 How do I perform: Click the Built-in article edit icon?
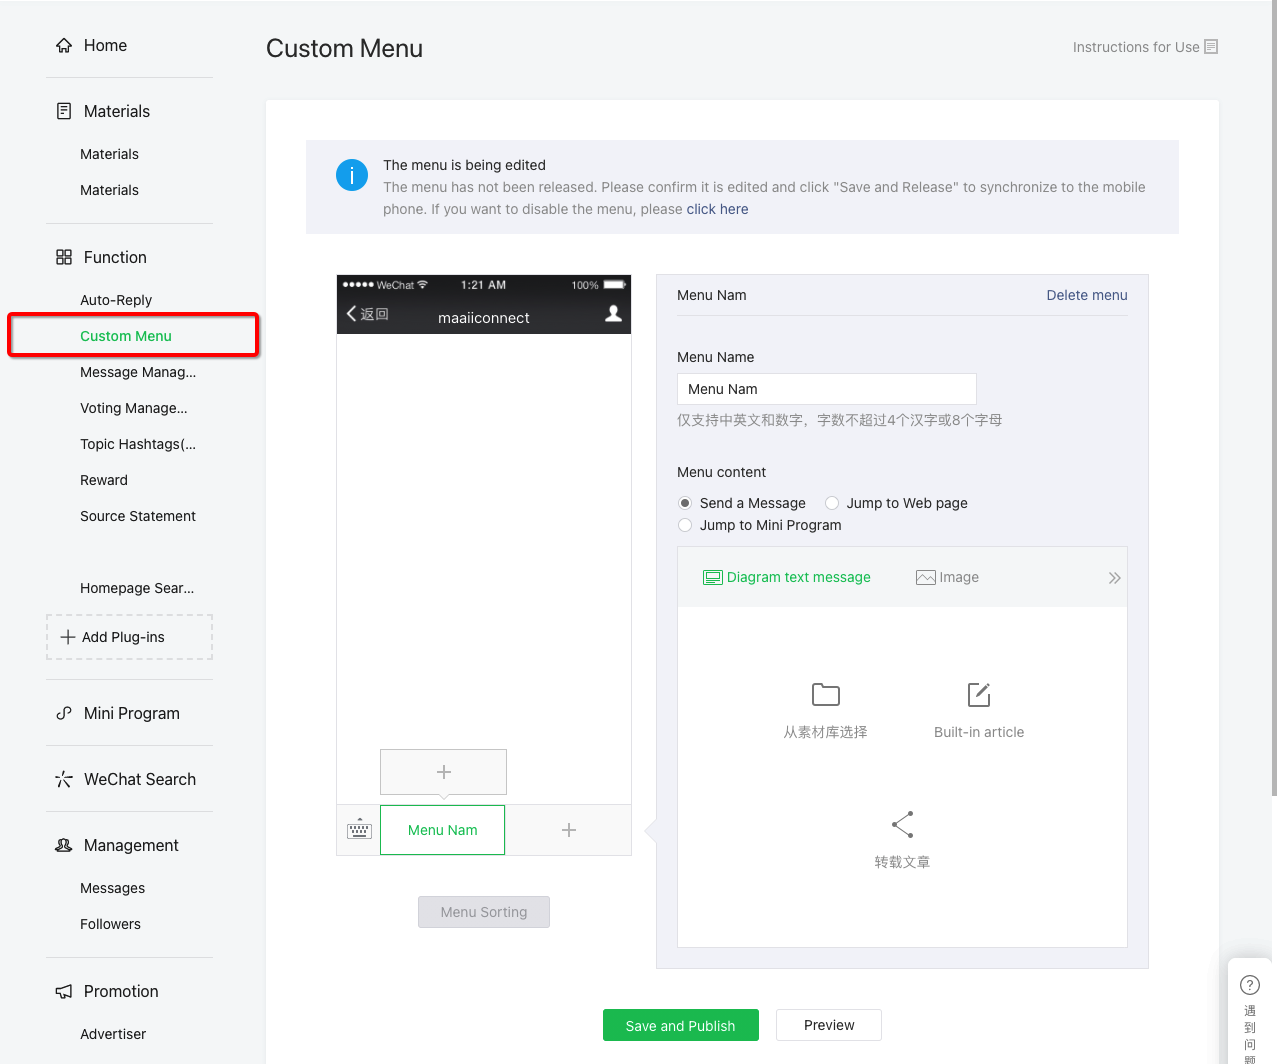(979, 694)
